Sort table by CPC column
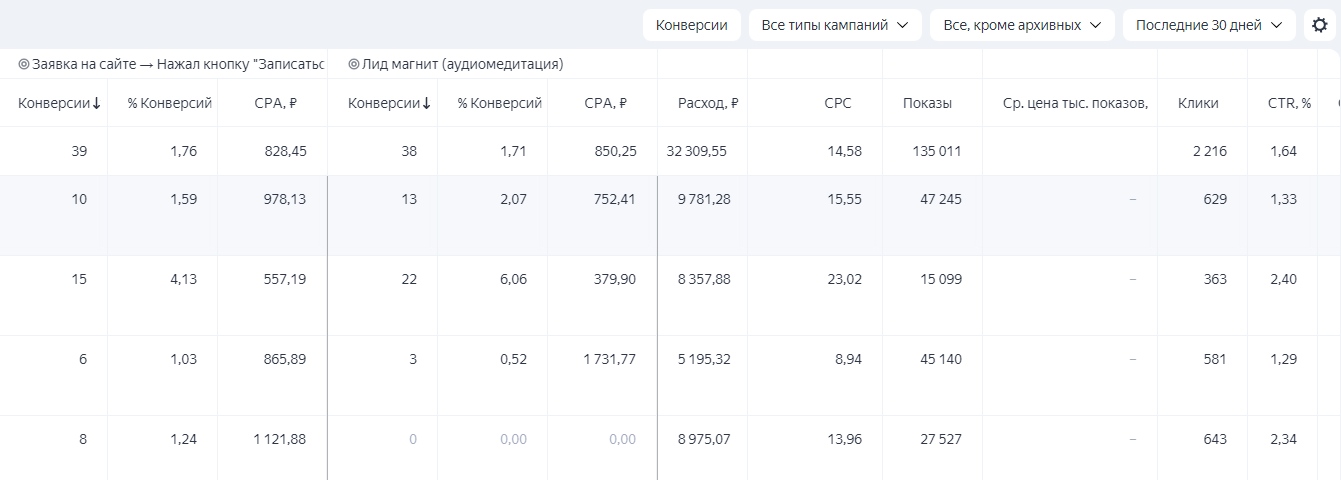The image size is (1341, 480). click(x=838, y=103)
